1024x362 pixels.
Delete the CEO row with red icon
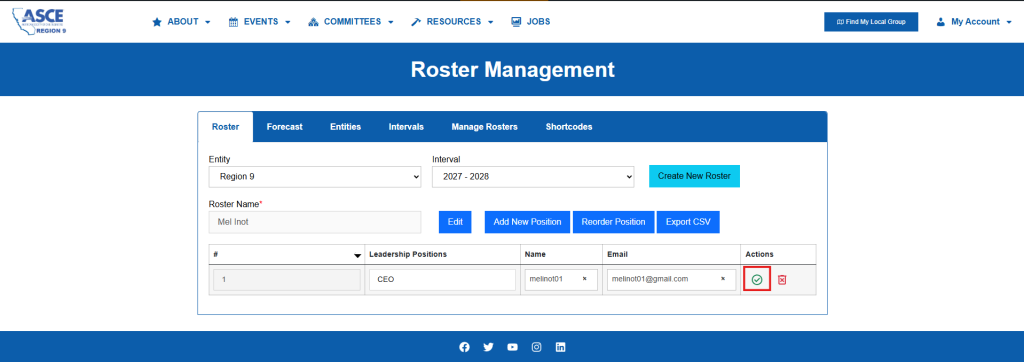[x=782, y=280]
